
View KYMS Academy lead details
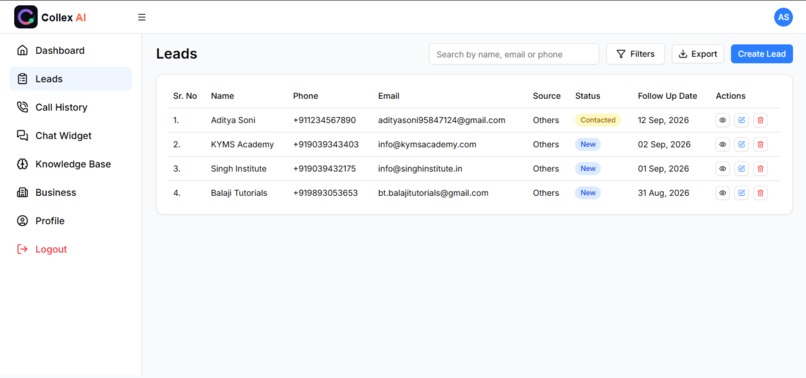click(722, 145)
